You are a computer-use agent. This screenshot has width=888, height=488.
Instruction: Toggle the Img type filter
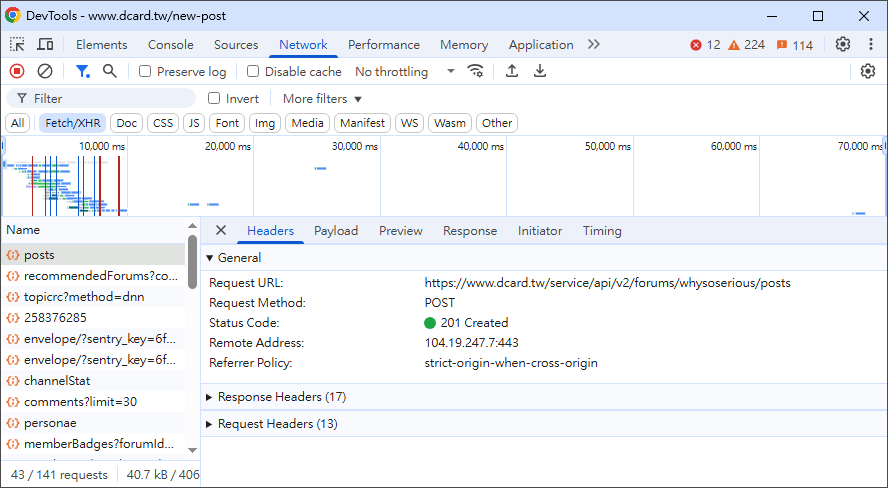coord(264,123)
